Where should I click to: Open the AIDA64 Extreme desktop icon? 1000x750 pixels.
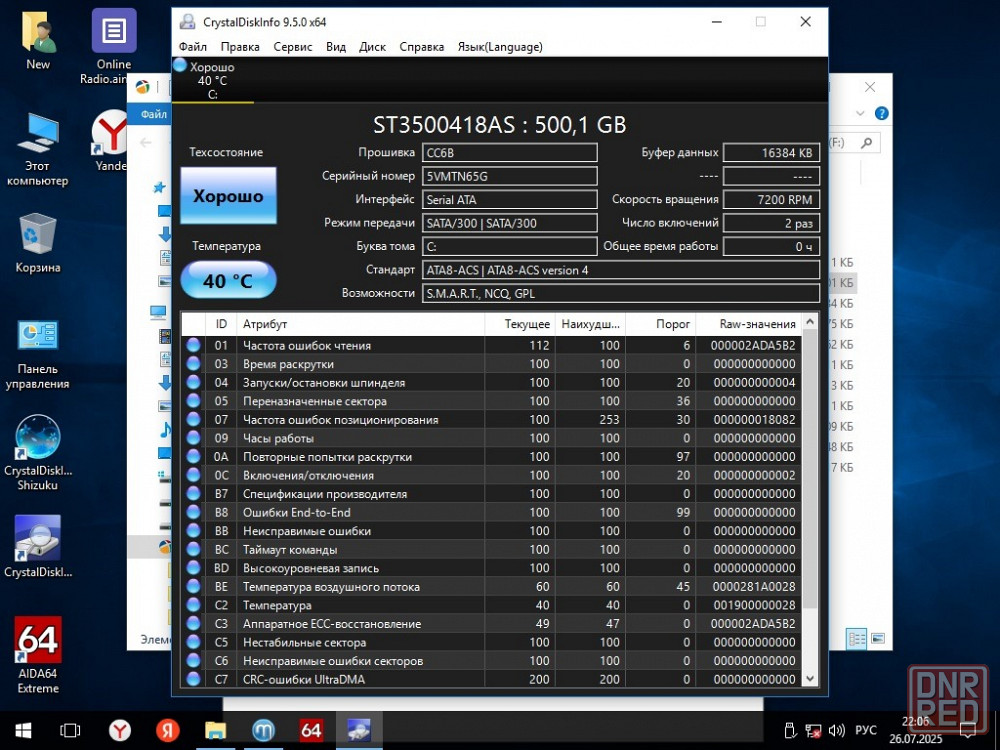point(38,655)
